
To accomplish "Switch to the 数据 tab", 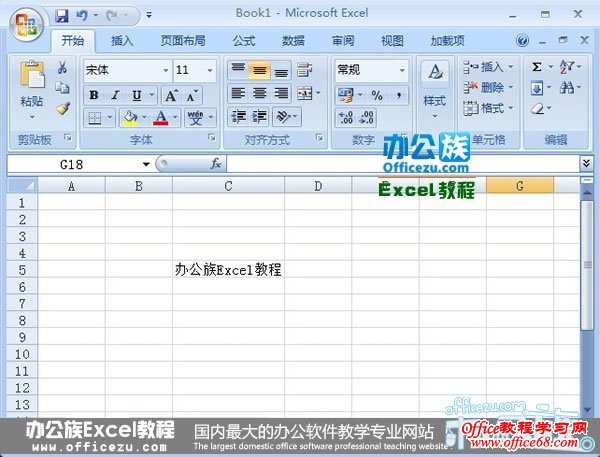I will (x=293, y=41).
